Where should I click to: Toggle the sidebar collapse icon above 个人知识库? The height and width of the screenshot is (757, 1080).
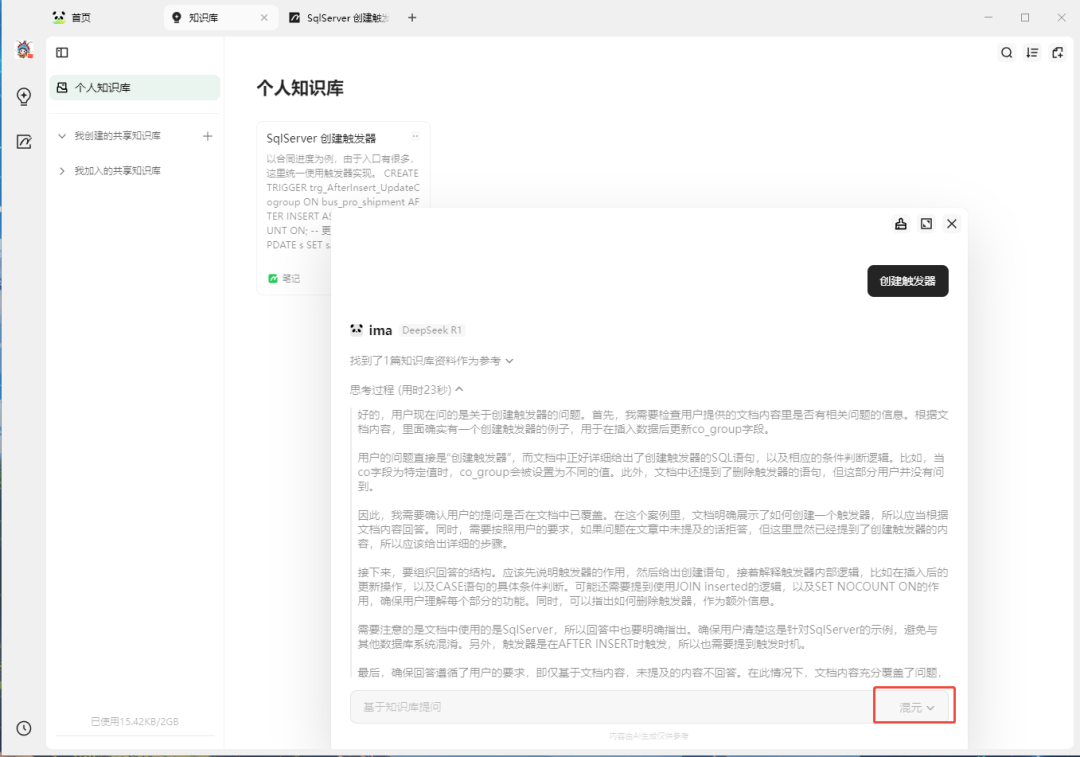62,51
